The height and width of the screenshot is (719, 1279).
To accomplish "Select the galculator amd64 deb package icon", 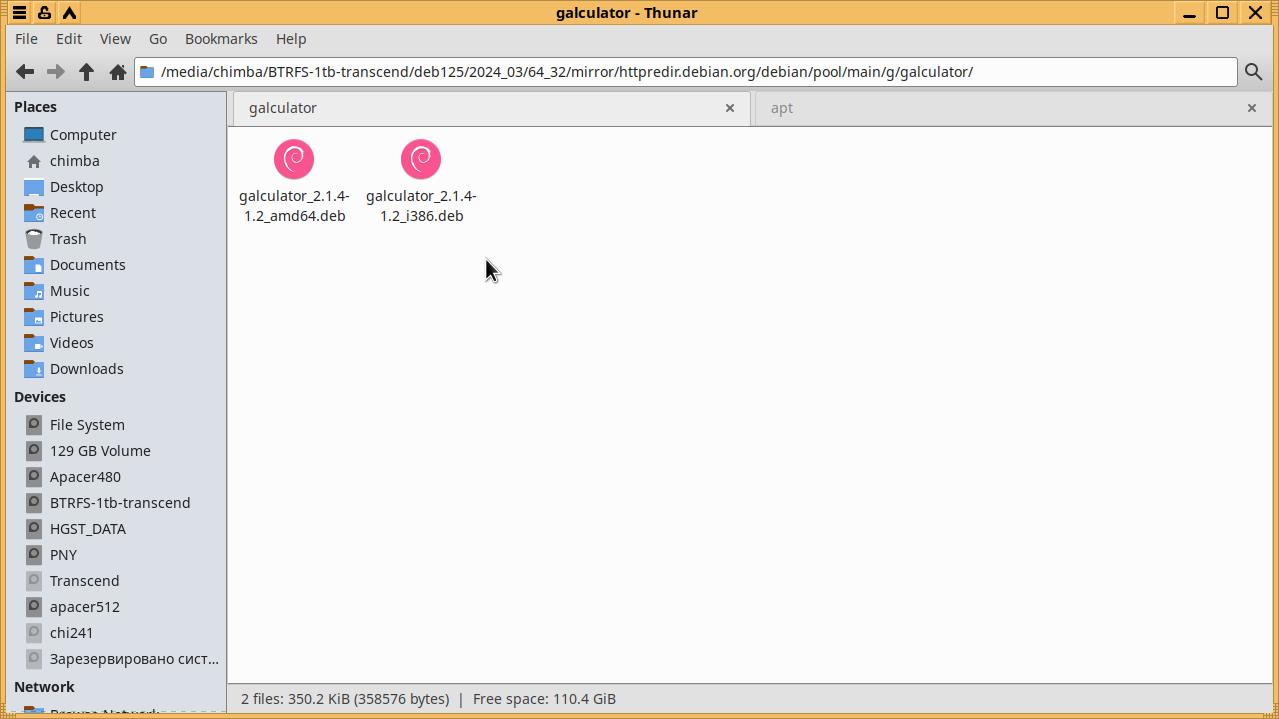I will pyautogui.click(x=294, y=159).
